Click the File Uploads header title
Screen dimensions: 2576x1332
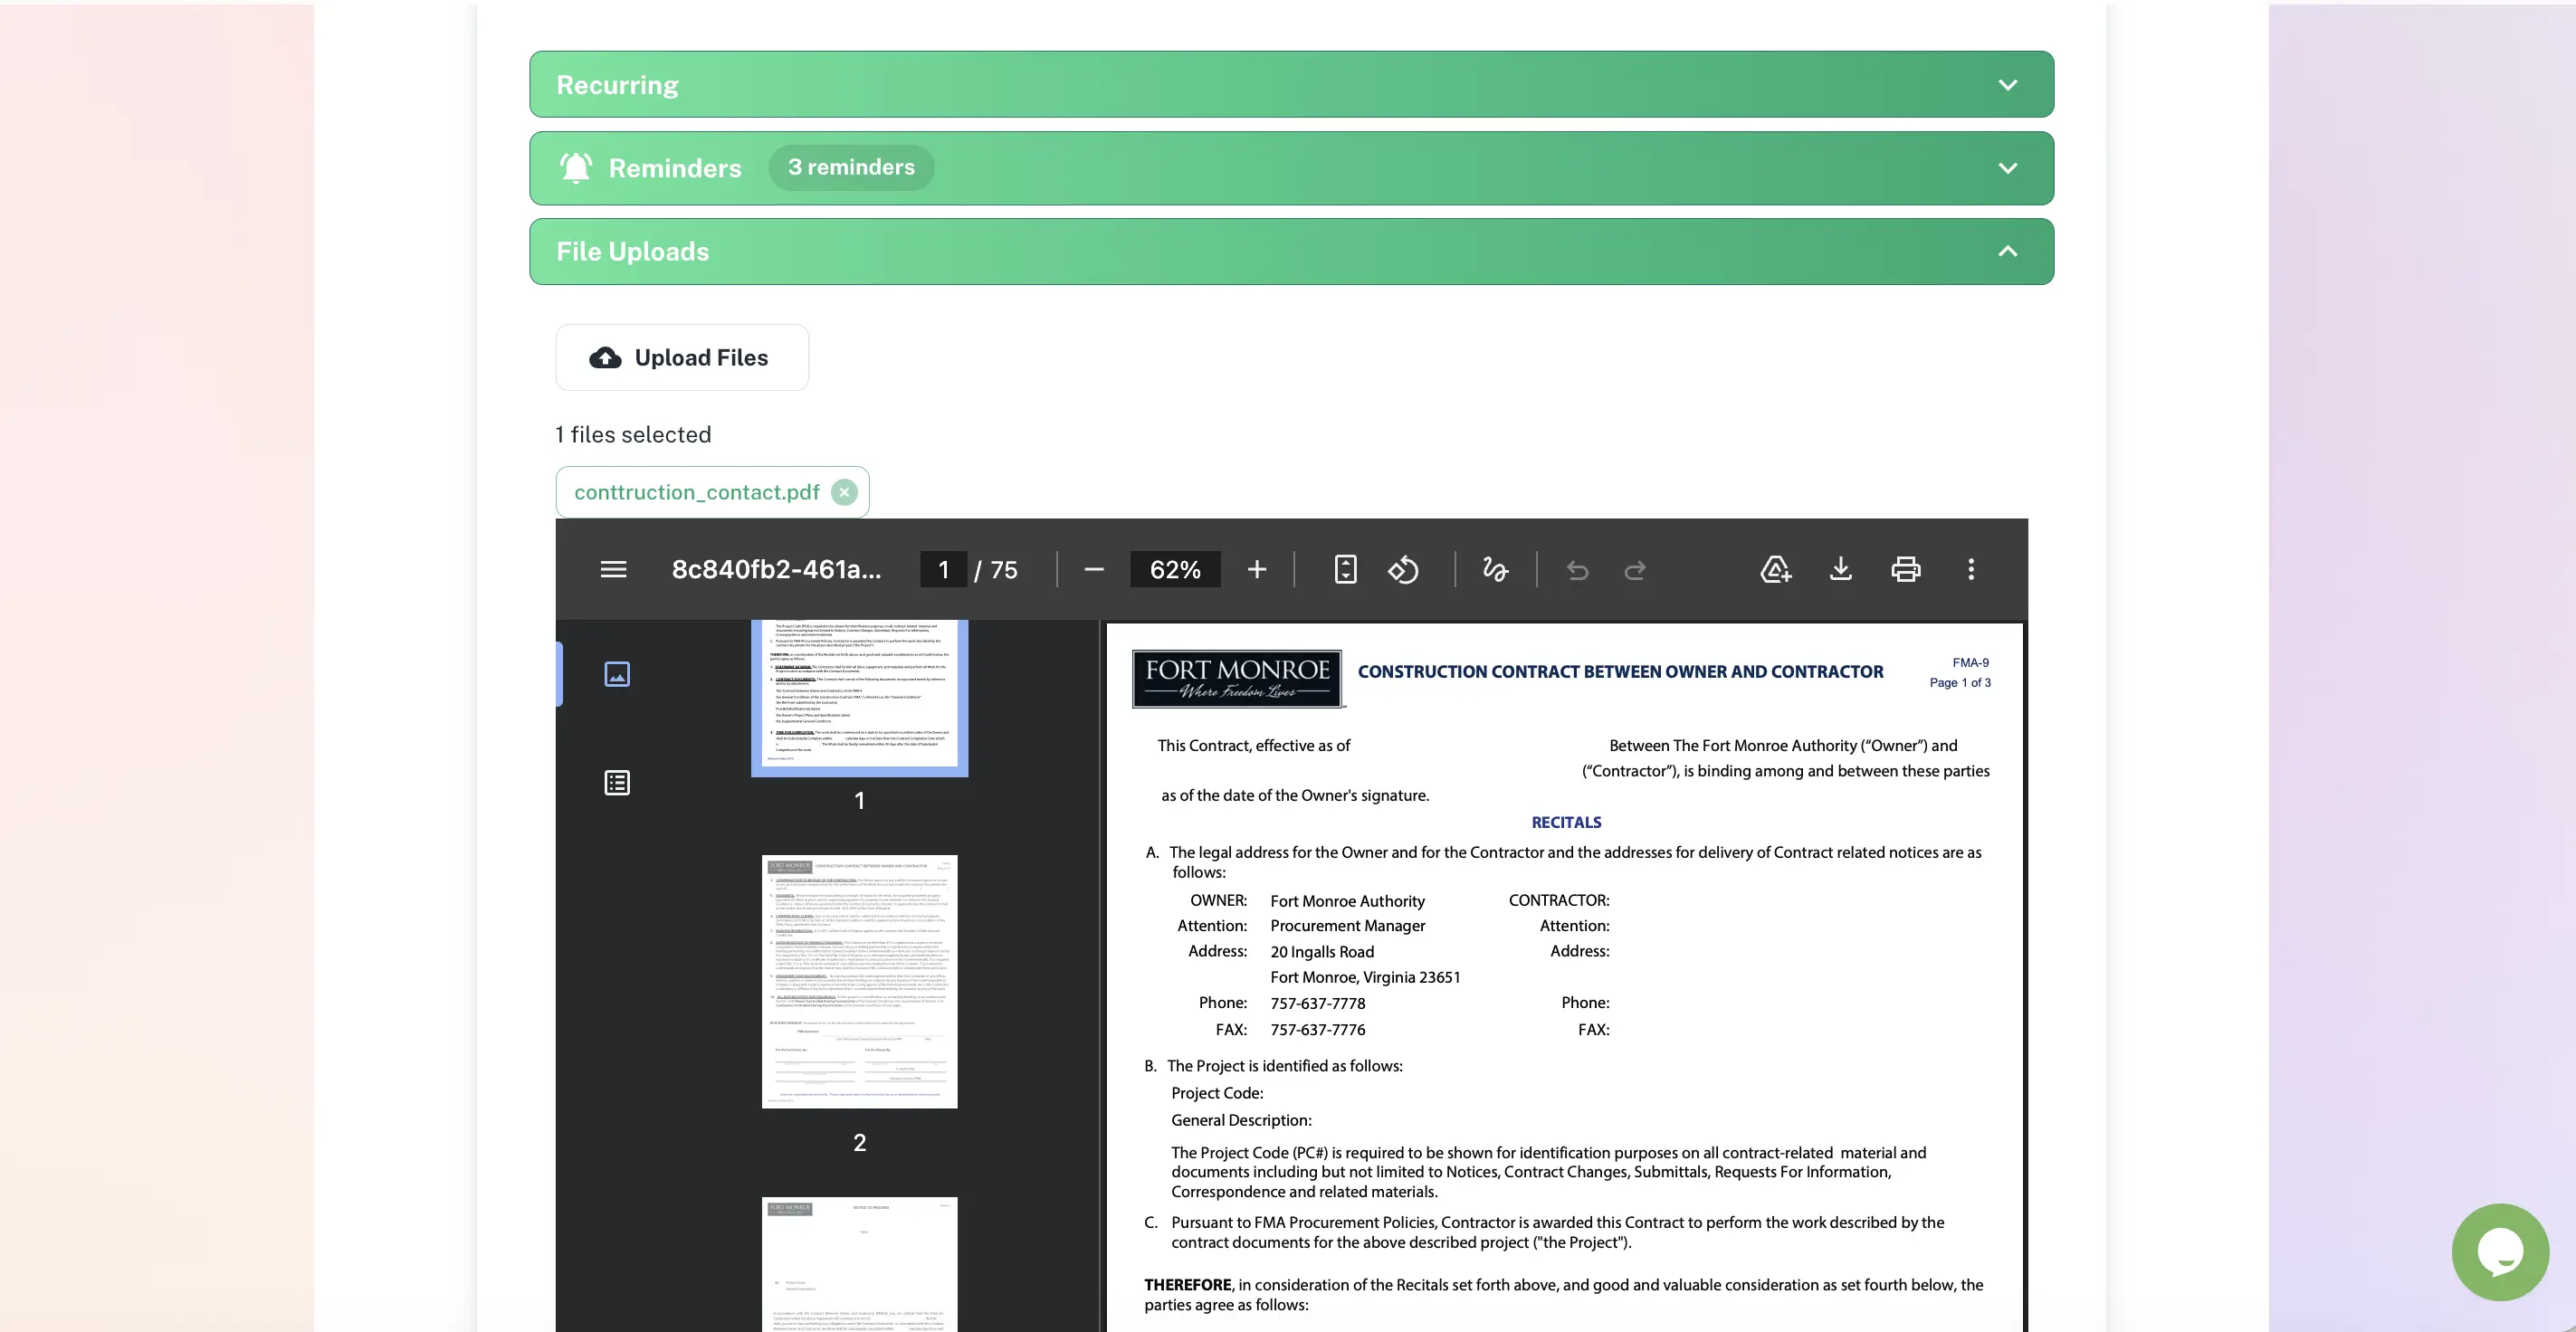tap(633, 251)
